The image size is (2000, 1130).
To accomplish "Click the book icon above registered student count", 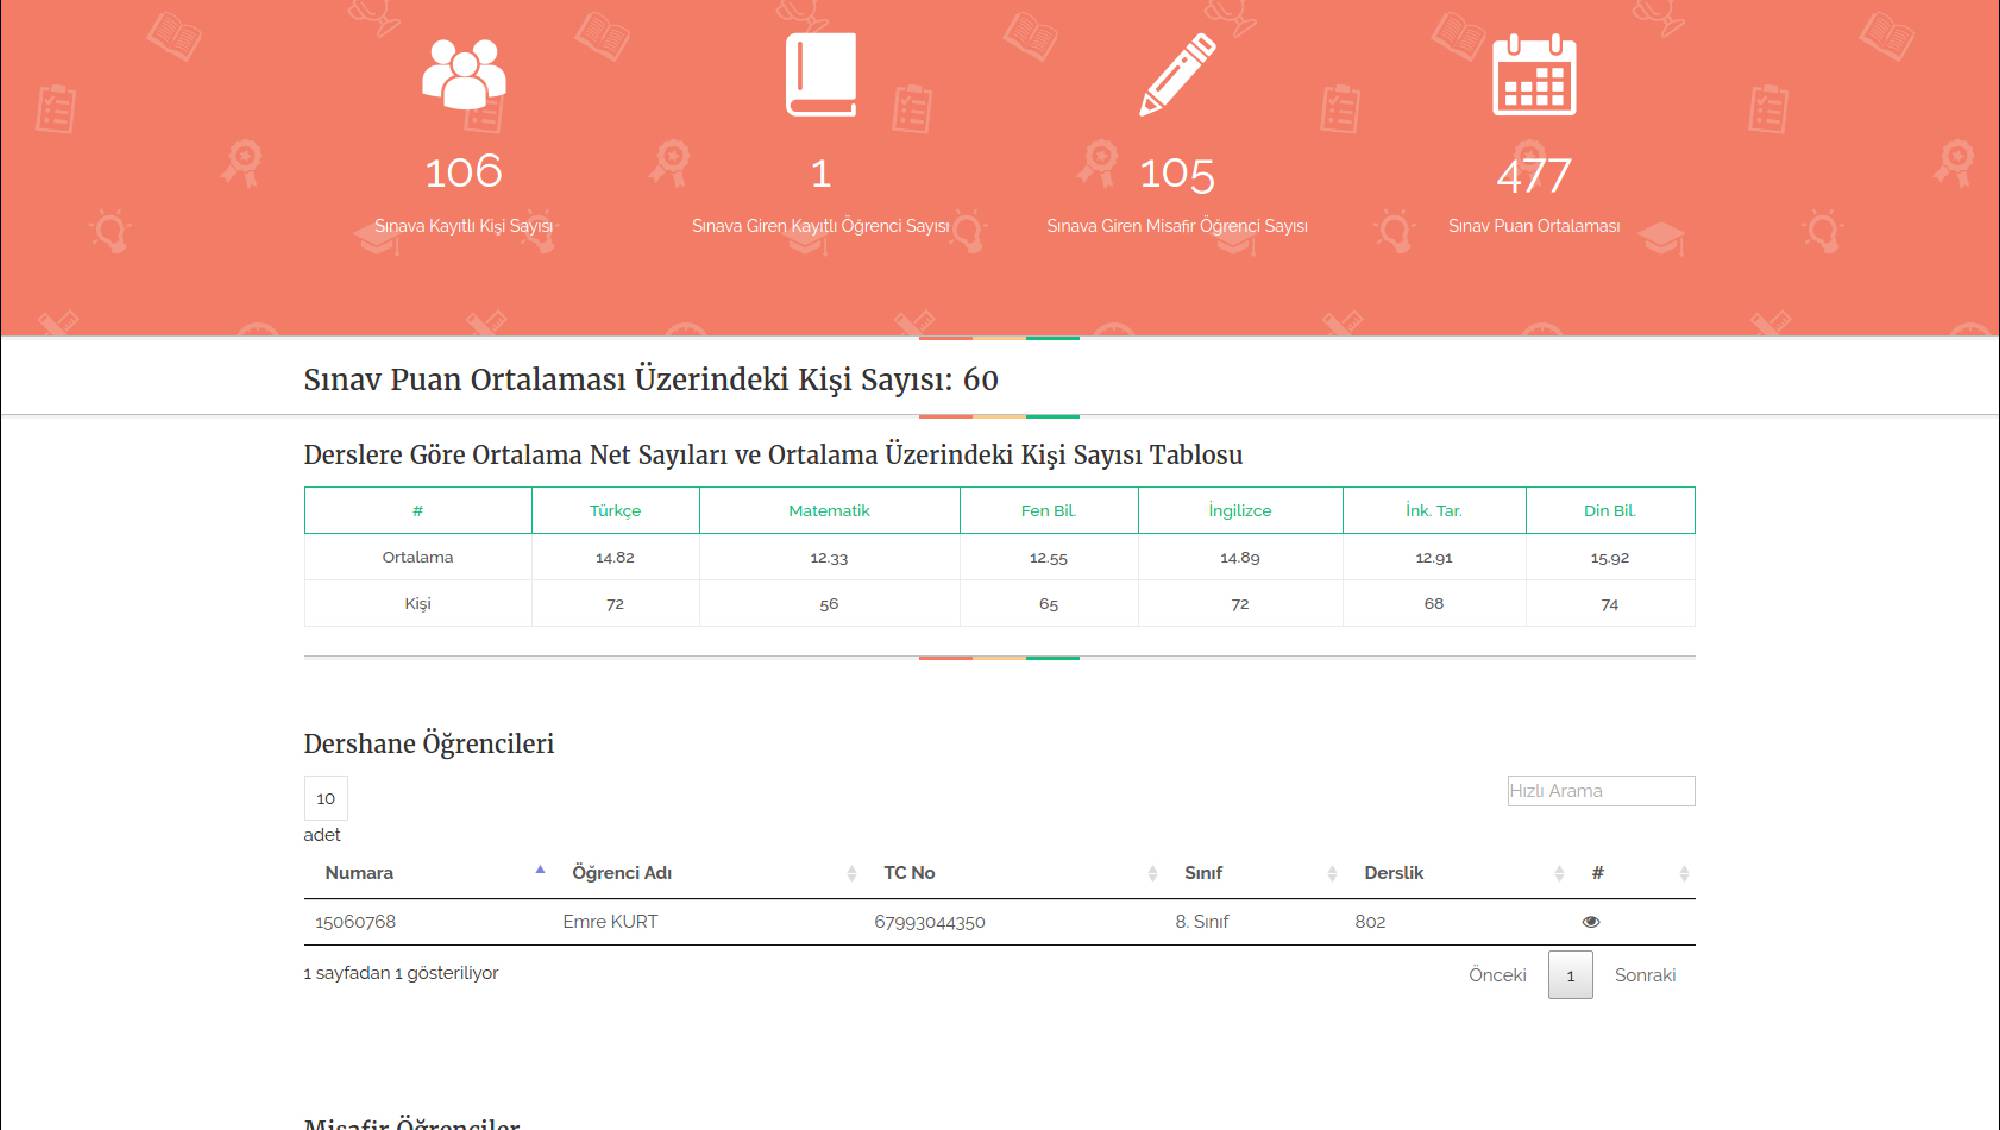I will 821,74.
